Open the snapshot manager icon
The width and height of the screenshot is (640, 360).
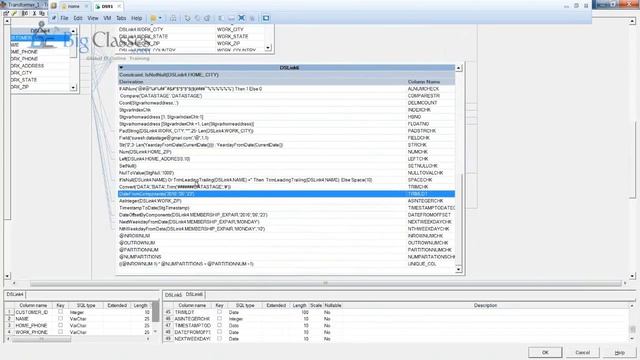click(x=207, y=18)
